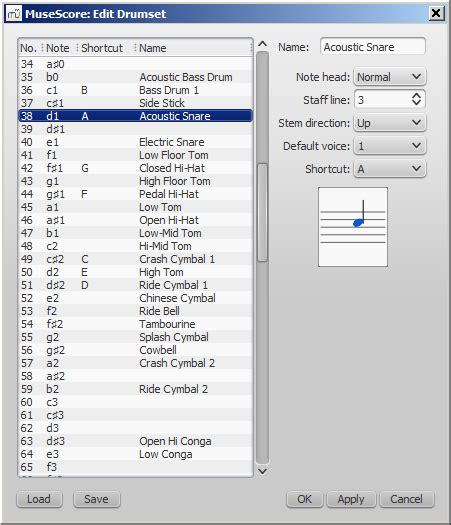This screenshot has width=451, height=525.
Task: Sort by the Name column header
Action: click(x=194, y=48)
